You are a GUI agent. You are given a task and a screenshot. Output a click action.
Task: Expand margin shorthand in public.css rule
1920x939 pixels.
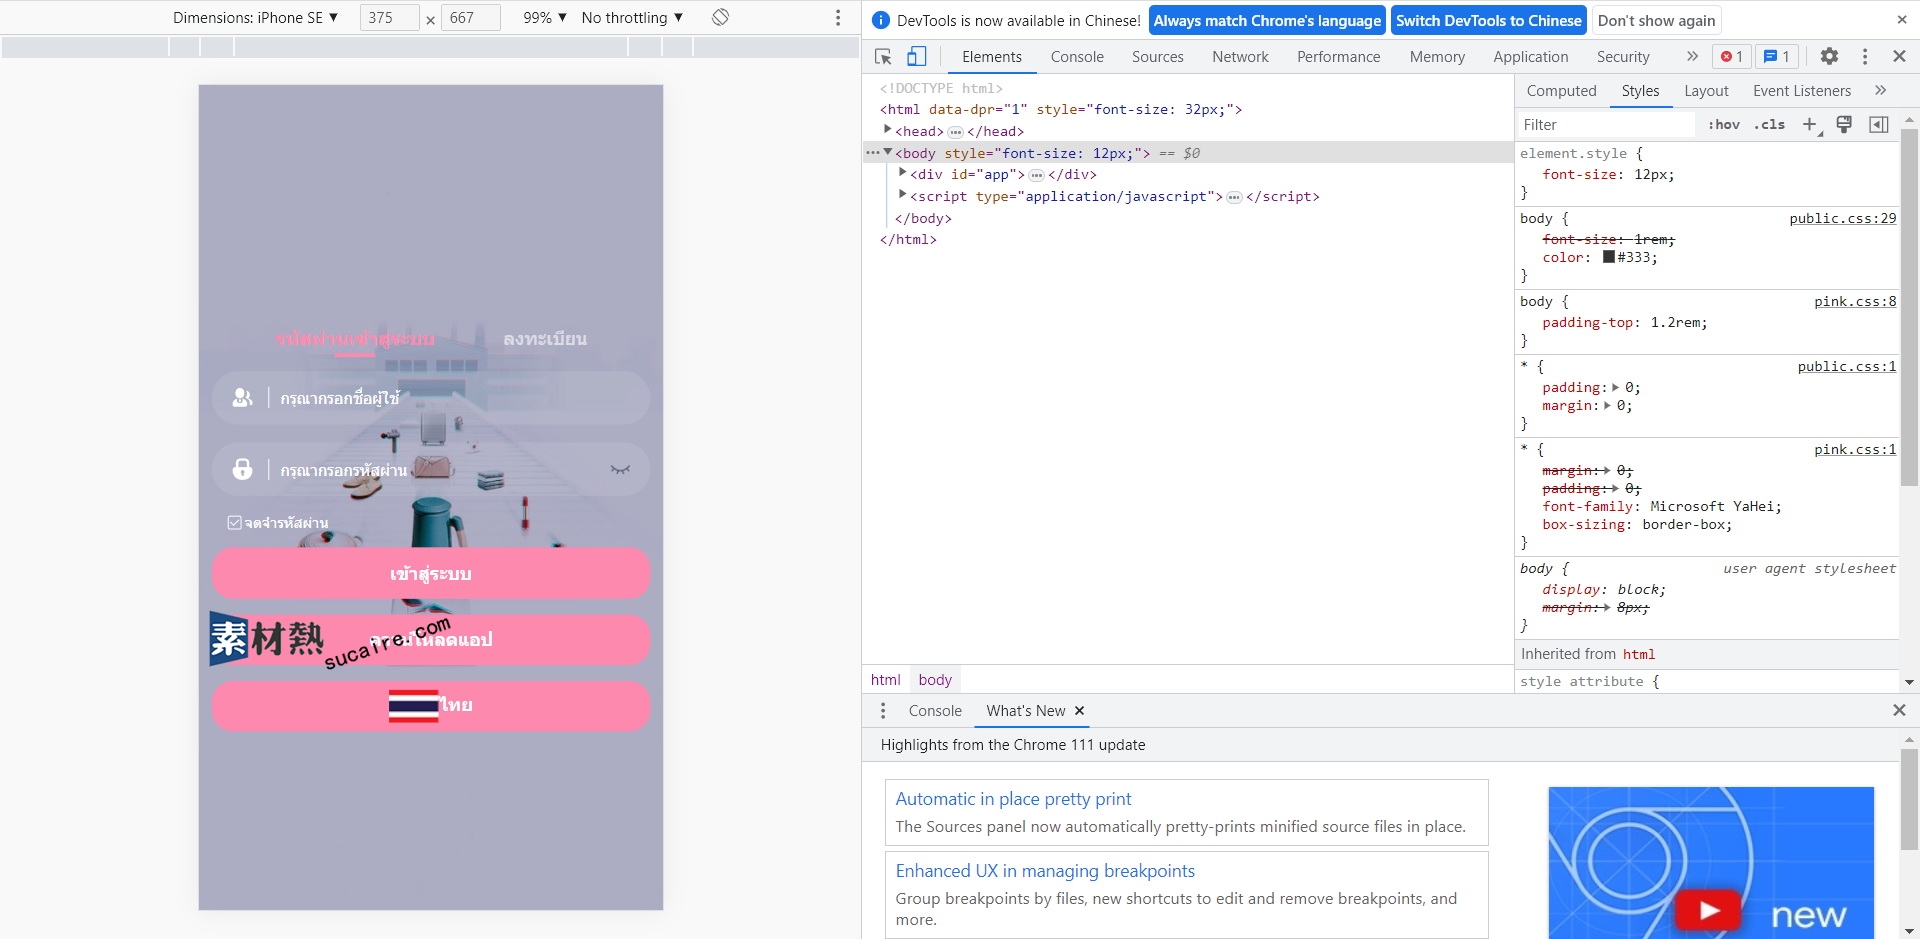(x=1607, y=405)
